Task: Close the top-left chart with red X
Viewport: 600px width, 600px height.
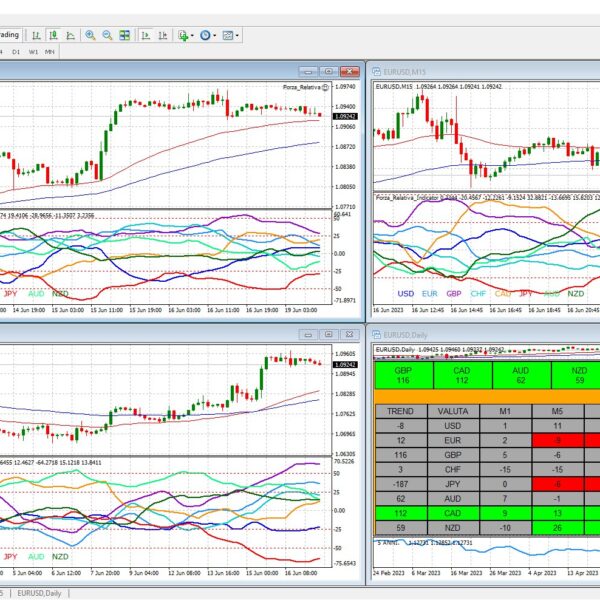Action: click(349, 72)
